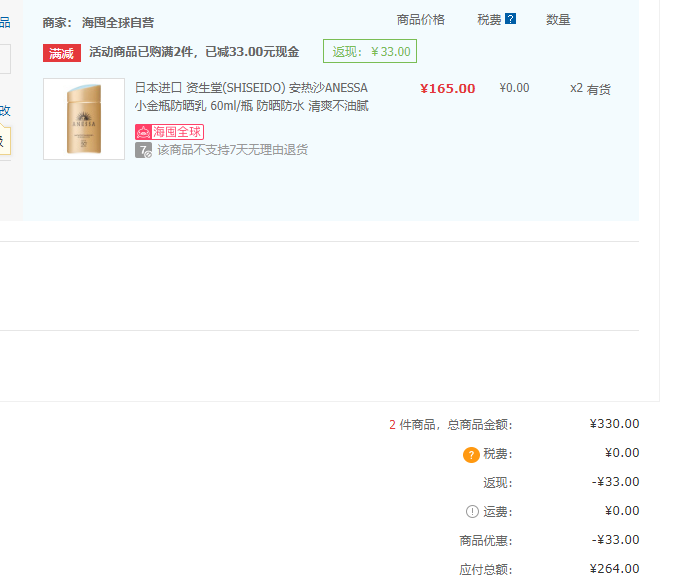Click the 7-day no-return icon
Image resolution: width=676 pixels, height=578 pixels.
coord(143,150)
